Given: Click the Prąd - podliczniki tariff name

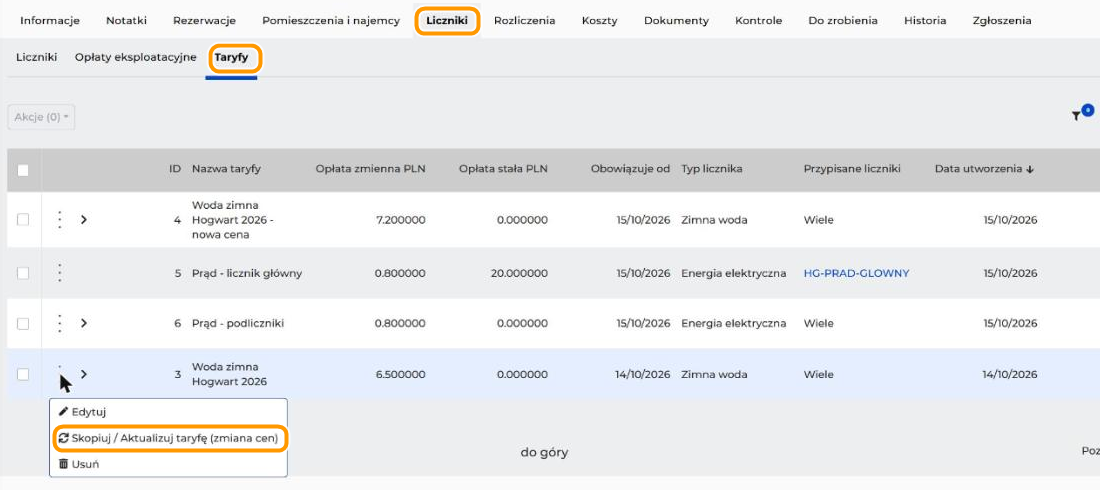Looking at the screenshot, I should point(238,324).
